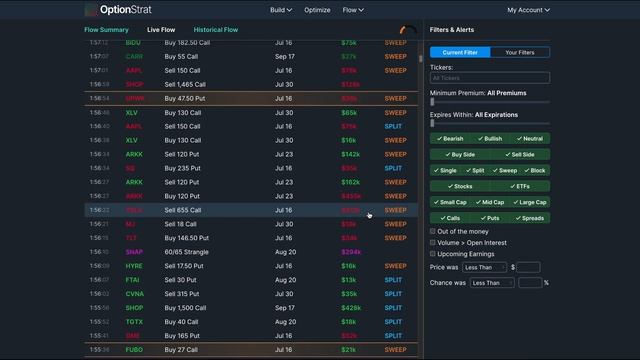The image size is (640, 360).
Task: Select the BIDU Buy 182.50 Call row
Action: [251, 43]
